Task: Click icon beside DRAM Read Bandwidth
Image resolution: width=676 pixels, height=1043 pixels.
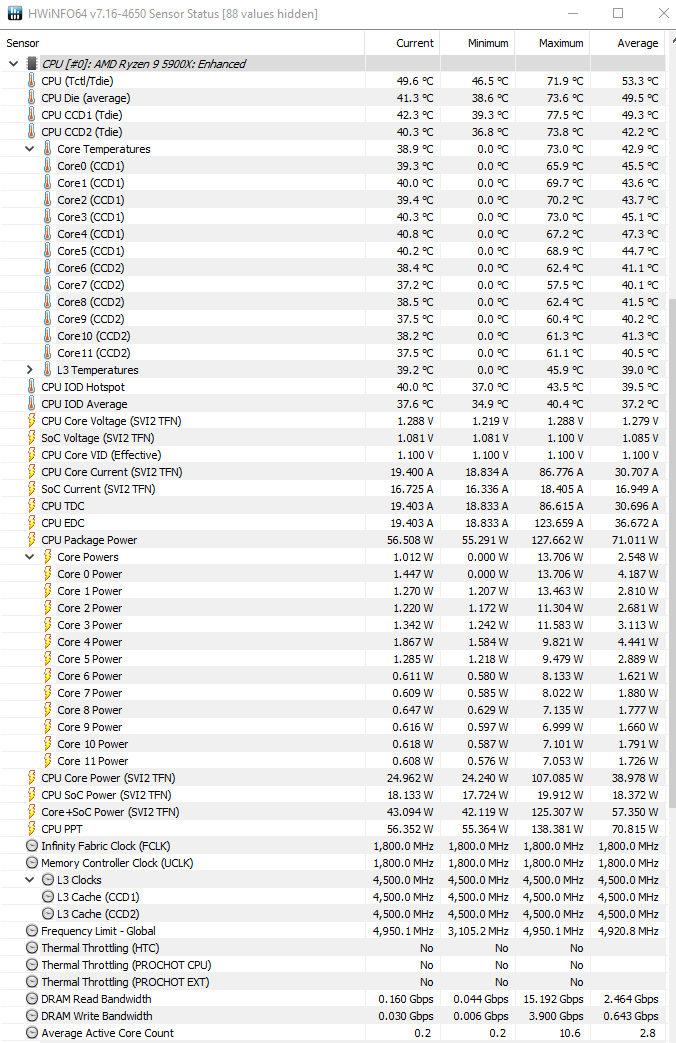Action: [31, 998]
